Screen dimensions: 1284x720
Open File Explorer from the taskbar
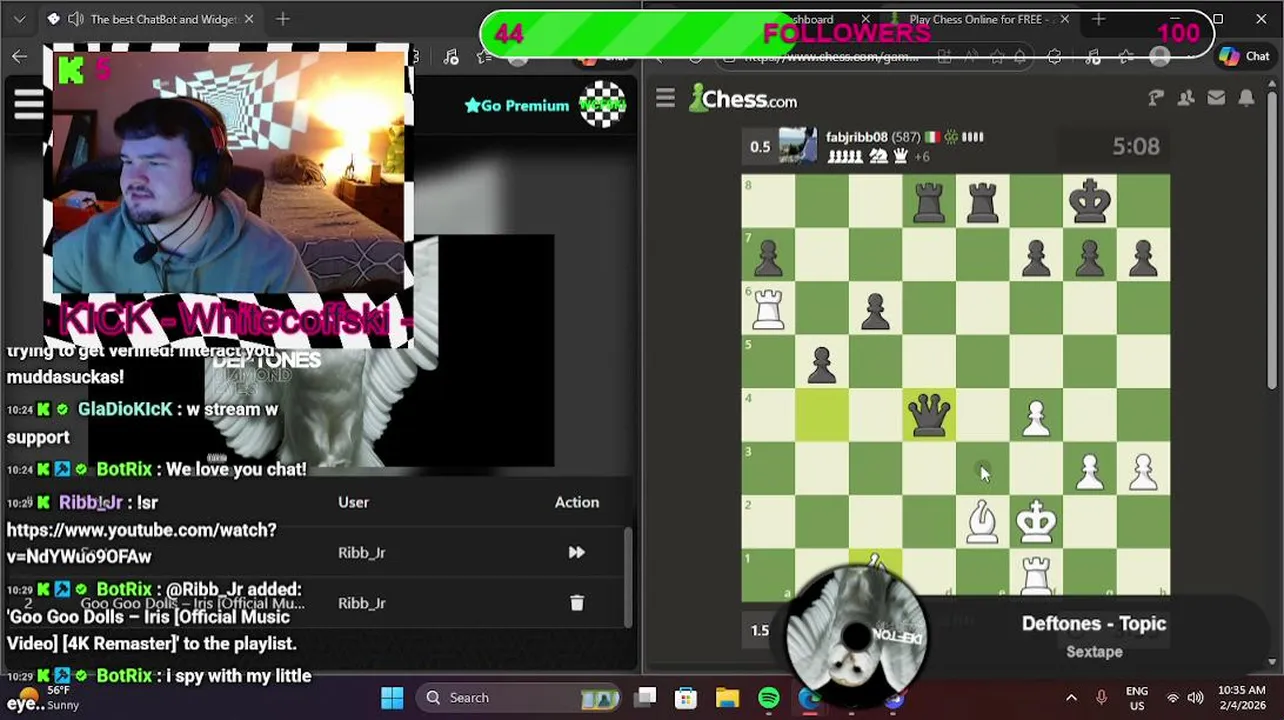727,698
